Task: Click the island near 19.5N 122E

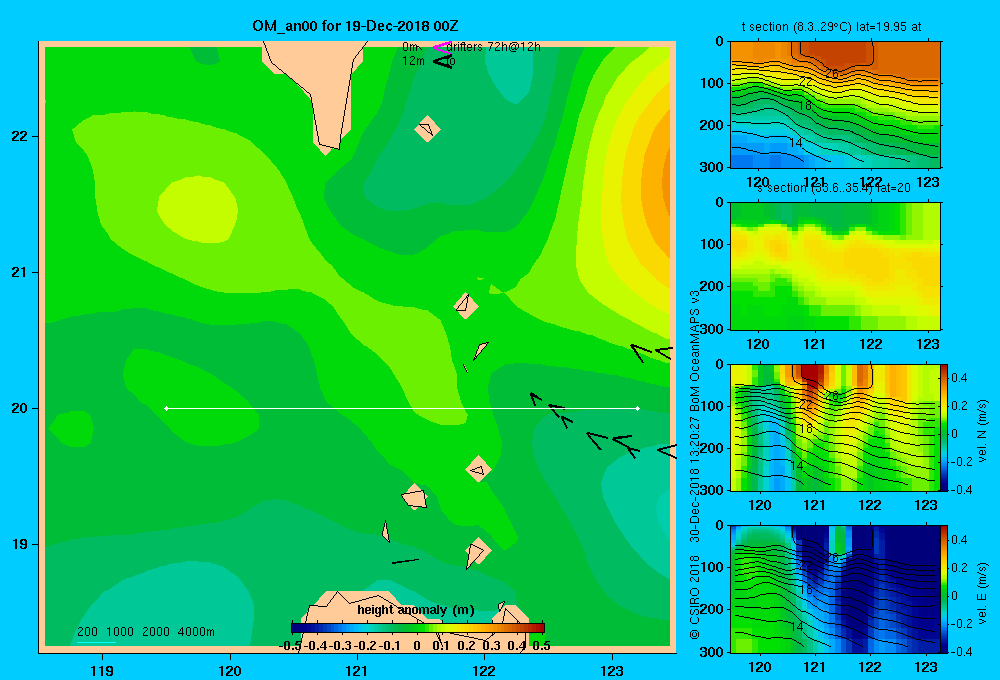Action: click(x=478, y=470)
